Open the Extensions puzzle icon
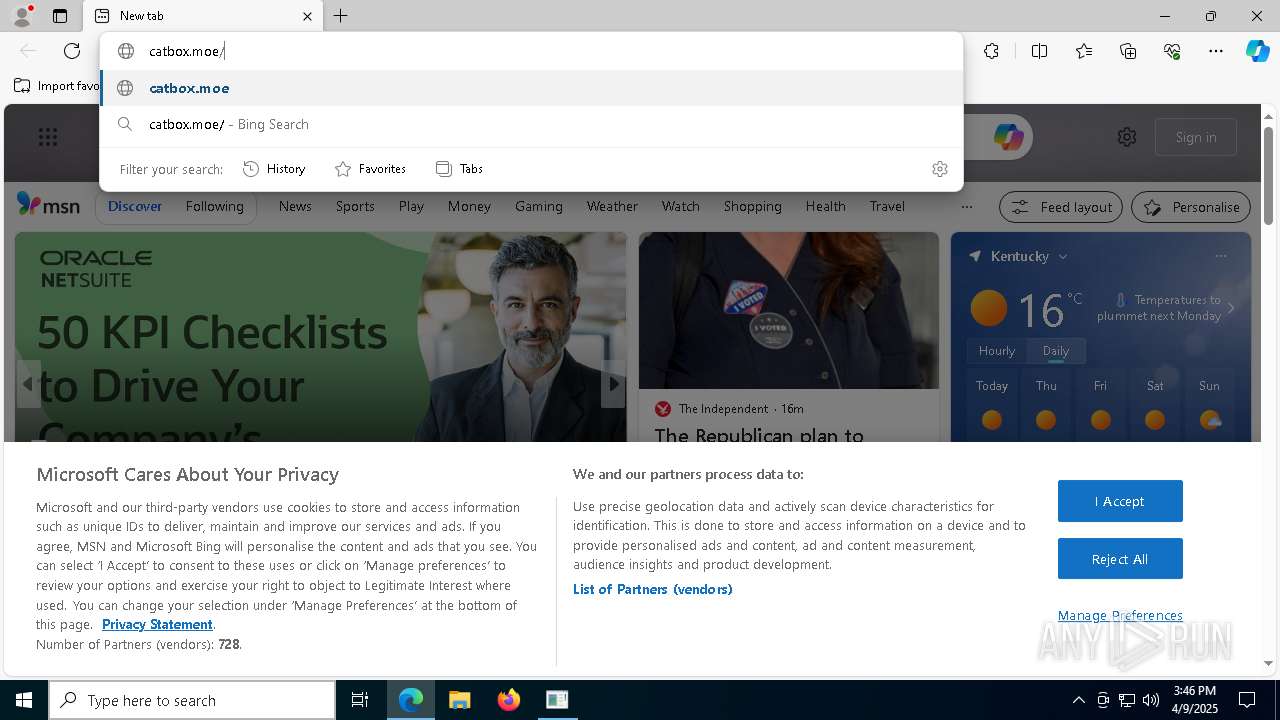Image resolution: width=1280 pixels, height=720 pixels. click(x=991, y=51)
